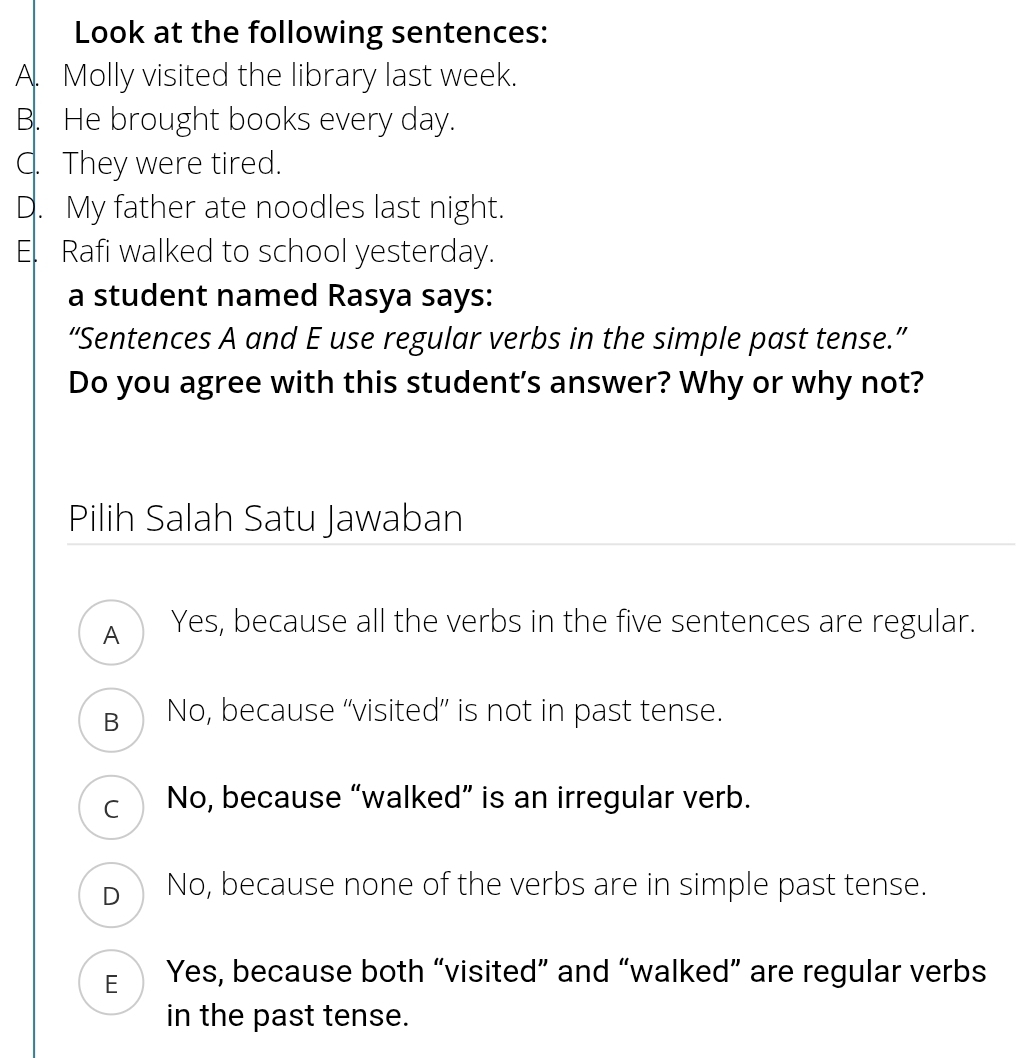This screenshot has height=1058, width=1035.
Task: Mark option E radio circle
Action: click(x=111, y=983)
